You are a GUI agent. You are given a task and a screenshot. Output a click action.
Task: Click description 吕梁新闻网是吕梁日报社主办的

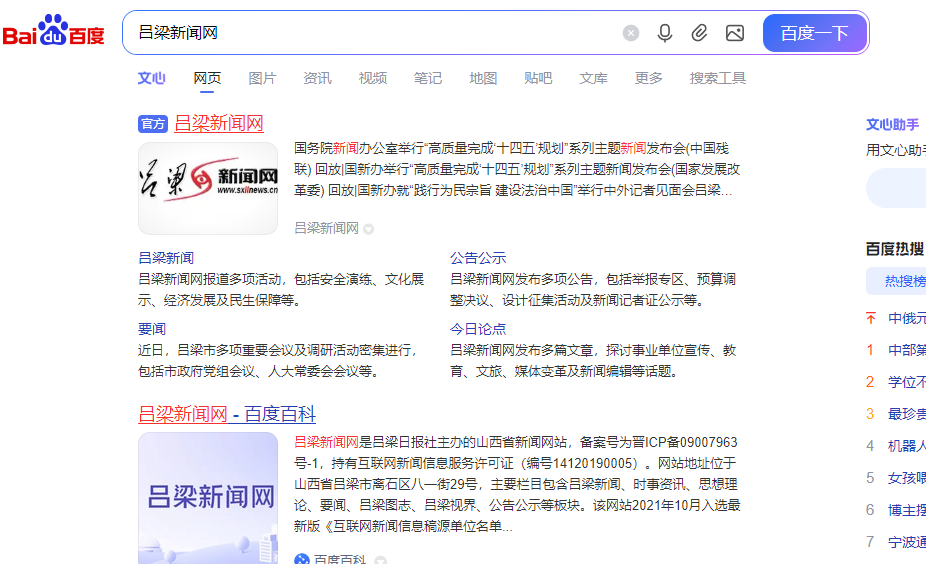point(384,442)
